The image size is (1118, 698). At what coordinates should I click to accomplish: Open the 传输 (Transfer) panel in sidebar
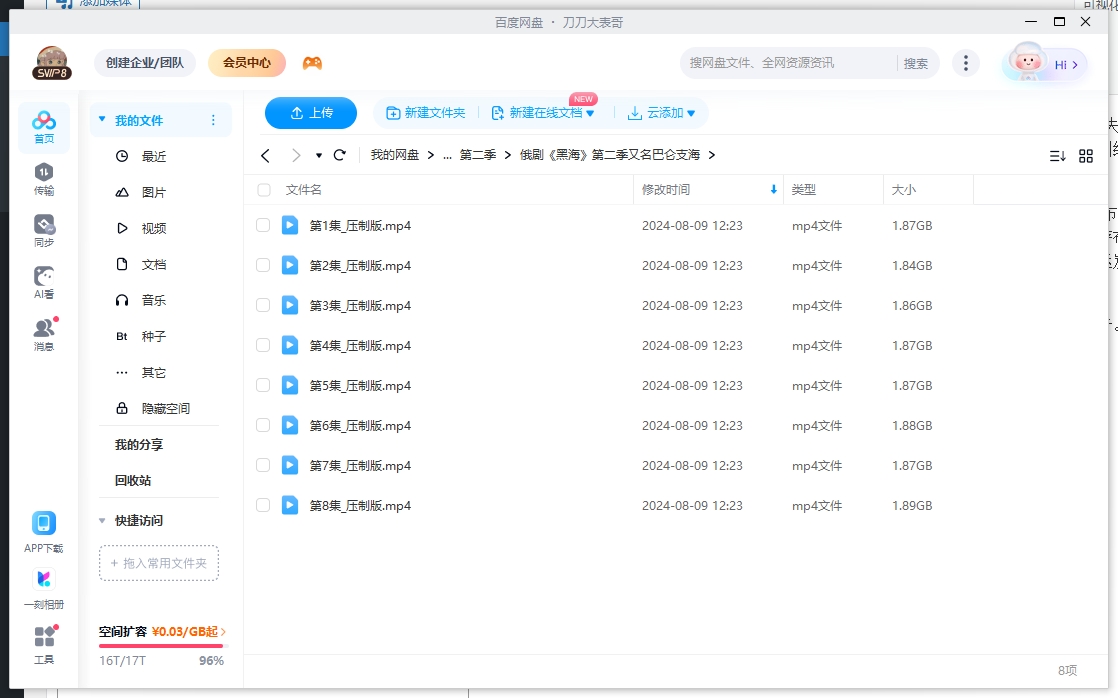(x=44, y=177)
